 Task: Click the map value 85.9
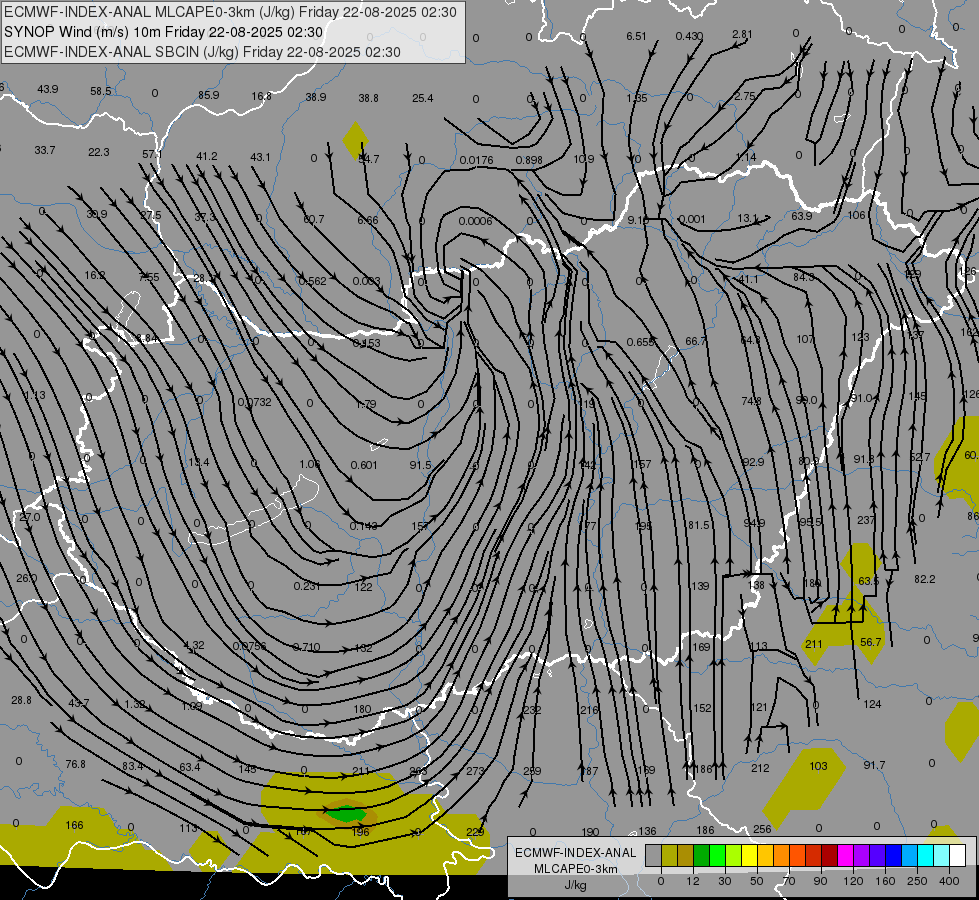(x=209, y=95)
